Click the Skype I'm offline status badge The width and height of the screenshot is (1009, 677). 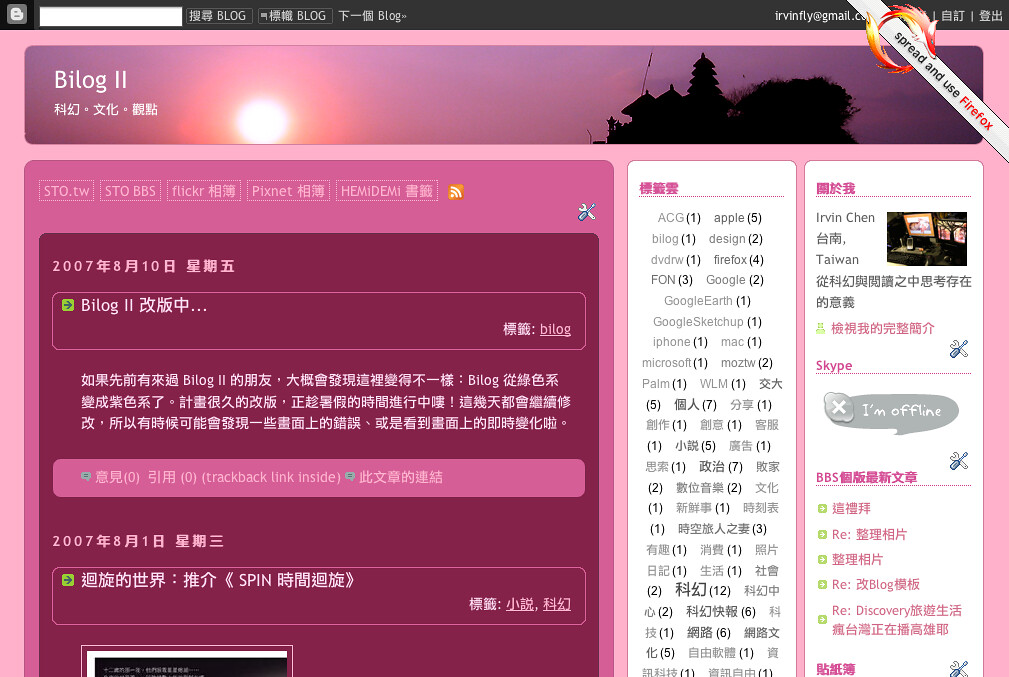890,410
